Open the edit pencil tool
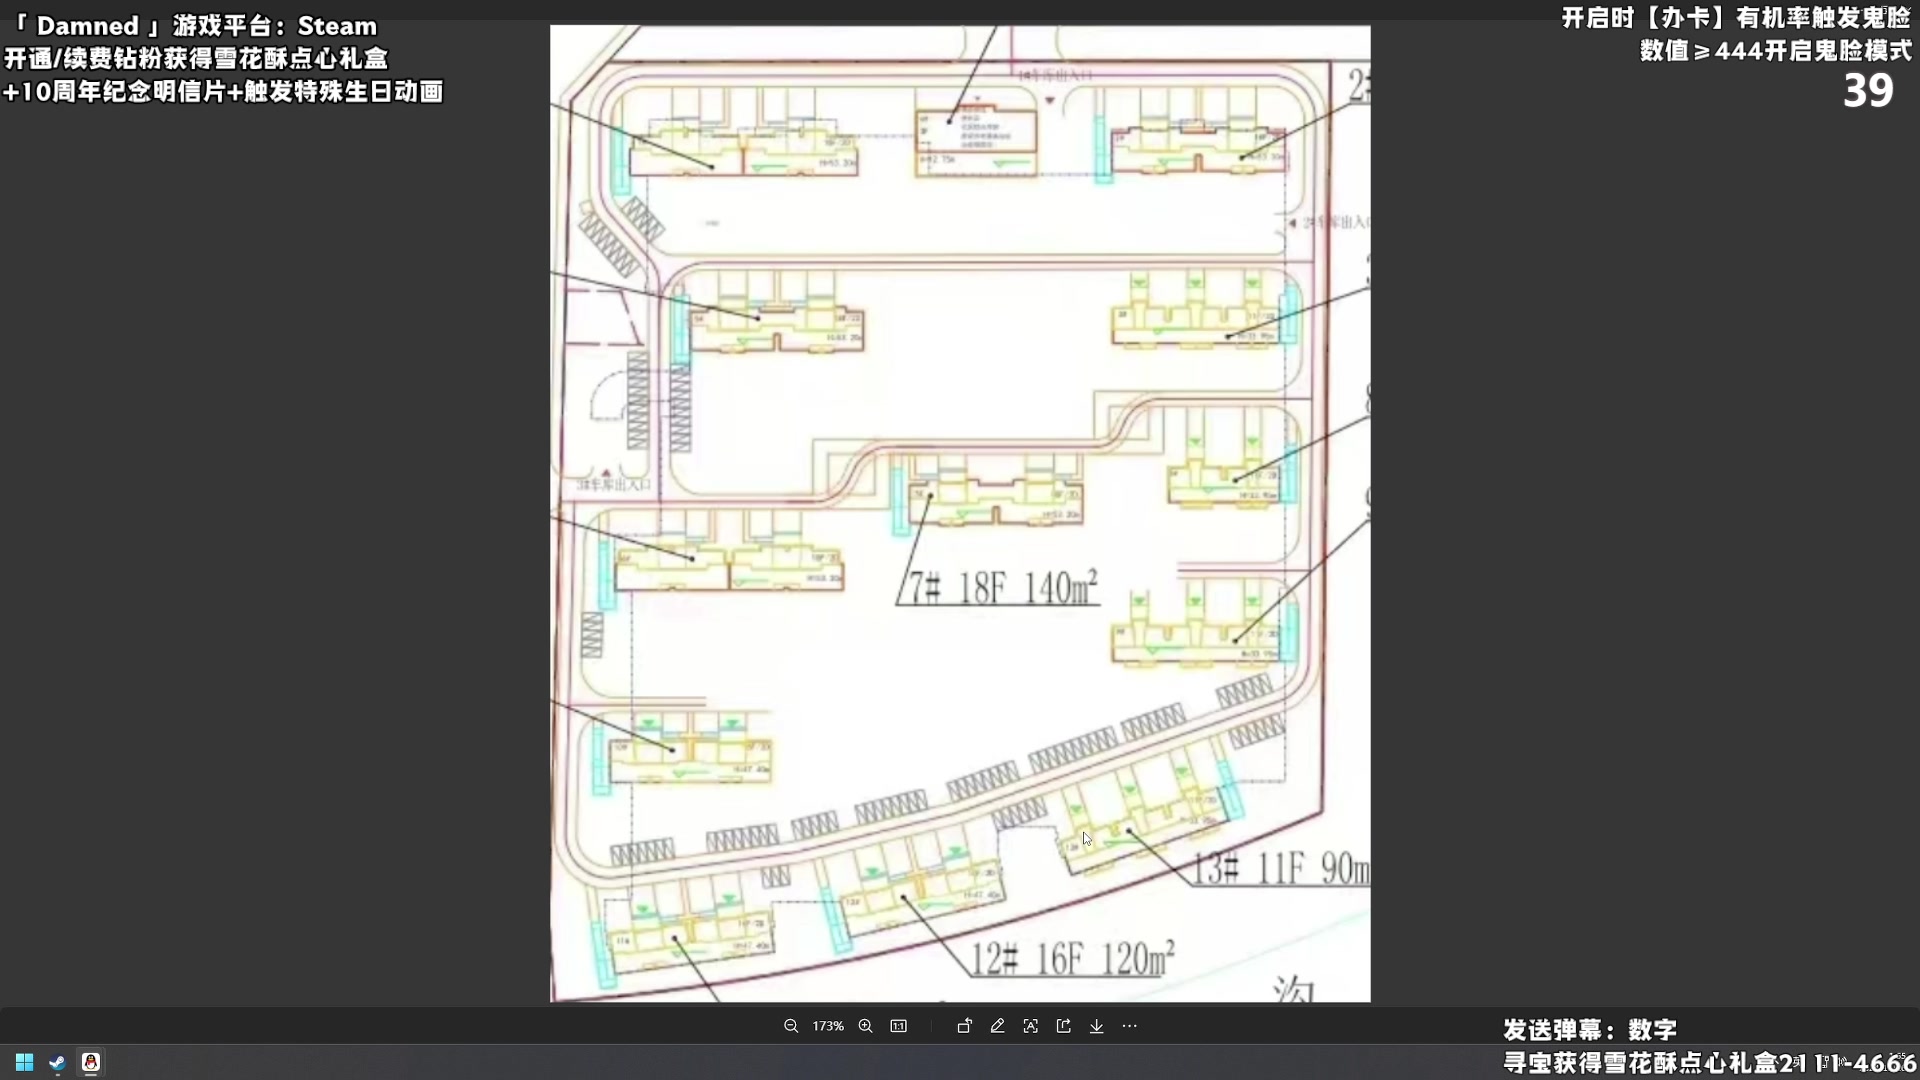This screenshot has height=1080, width=1920. [997, 1026]
